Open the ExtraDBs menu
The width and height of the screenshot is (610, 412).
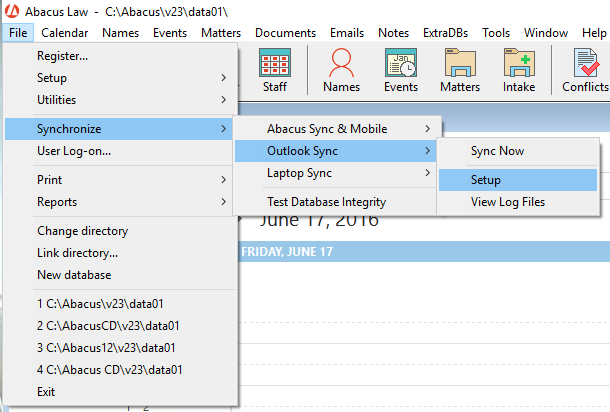point(445,33)
